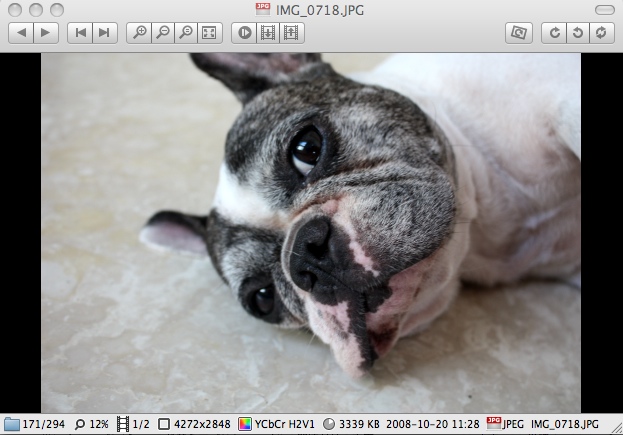Image resolution: width=623 pixels, height=435 pixels.
Task: Click the JPEG format label
Action: tap(513, 424)
